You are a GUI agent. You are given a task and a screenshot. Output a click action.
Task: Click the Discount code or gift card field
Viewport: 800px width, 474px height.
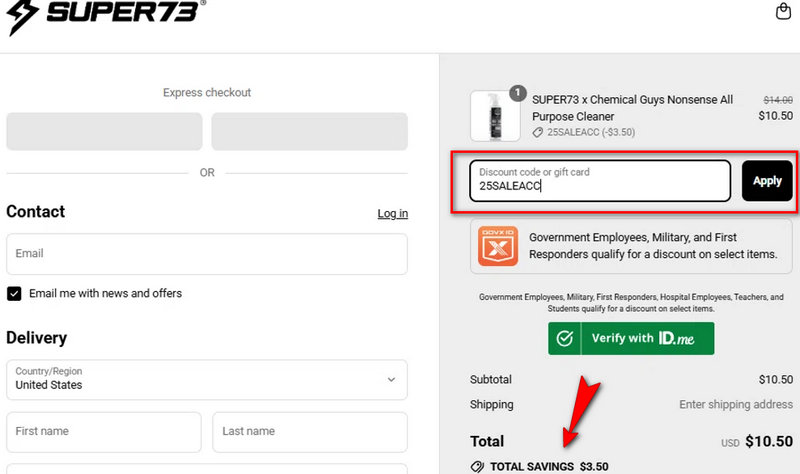coord(600,180)
